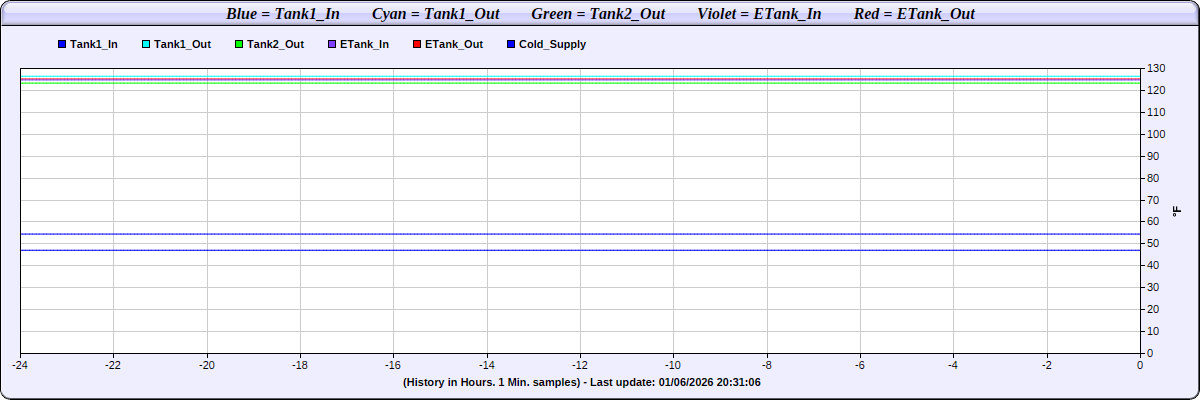
Task: Click the 50 y-axis value label
Action: (1153, 243)
